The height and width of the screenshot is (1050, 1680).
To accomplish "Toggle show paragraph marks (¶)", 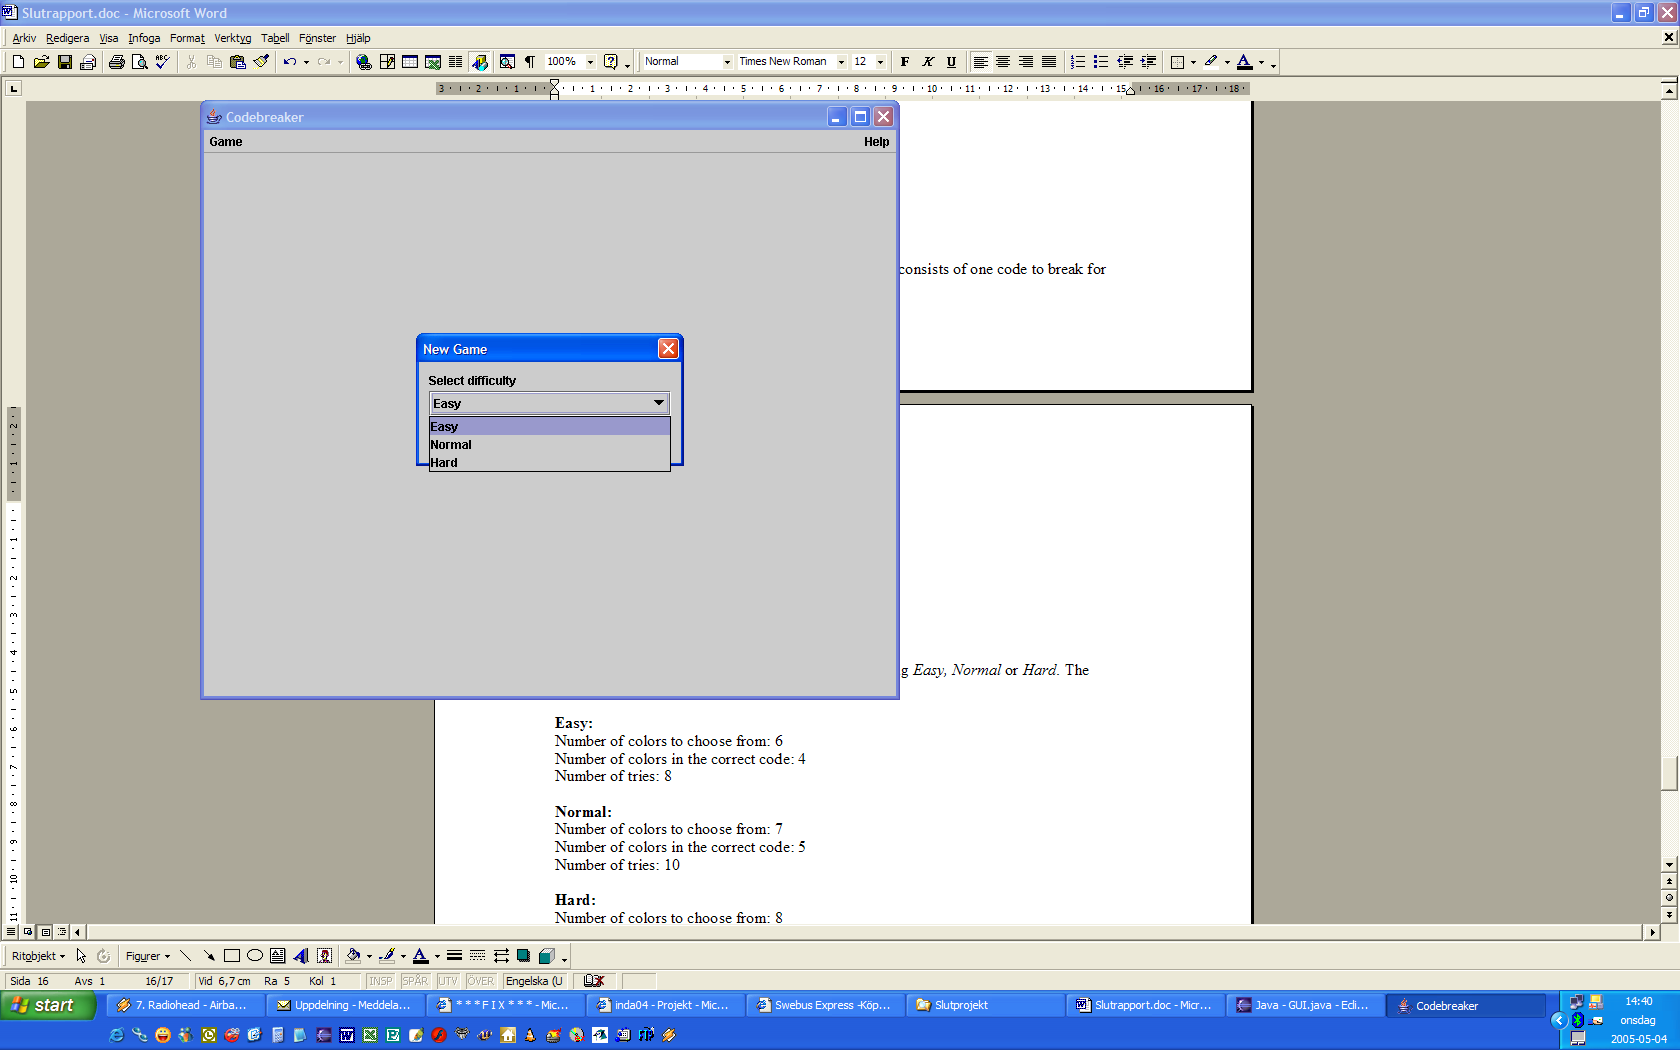I will (x=530, y=62).
